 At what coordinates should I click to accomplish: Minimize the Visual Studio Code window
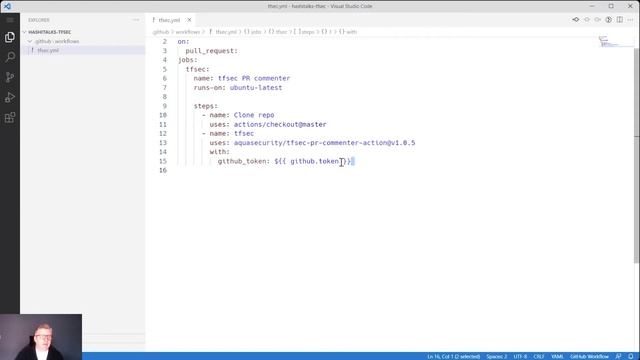[592, 6]
